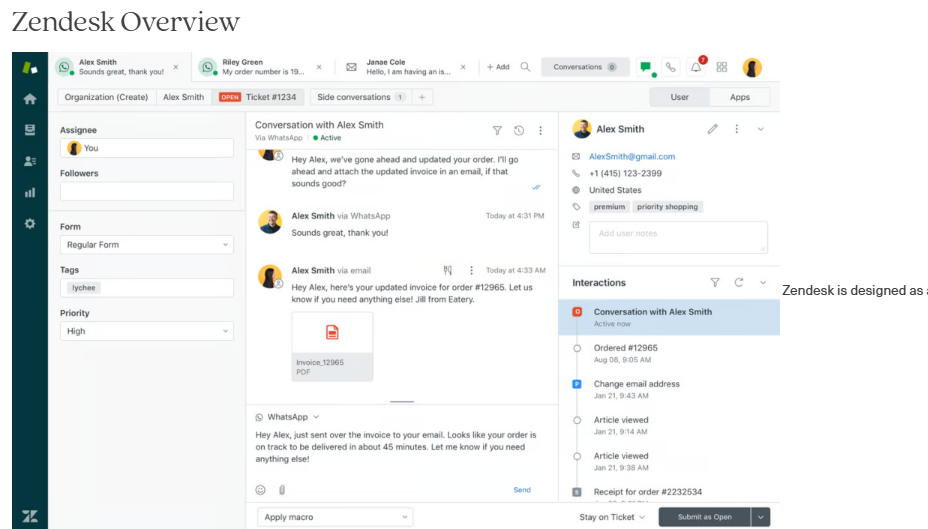The height and width of the screenshot is (529, 928).
Task: Click the search magnifier icon
Action: click(x=525, y=67)
